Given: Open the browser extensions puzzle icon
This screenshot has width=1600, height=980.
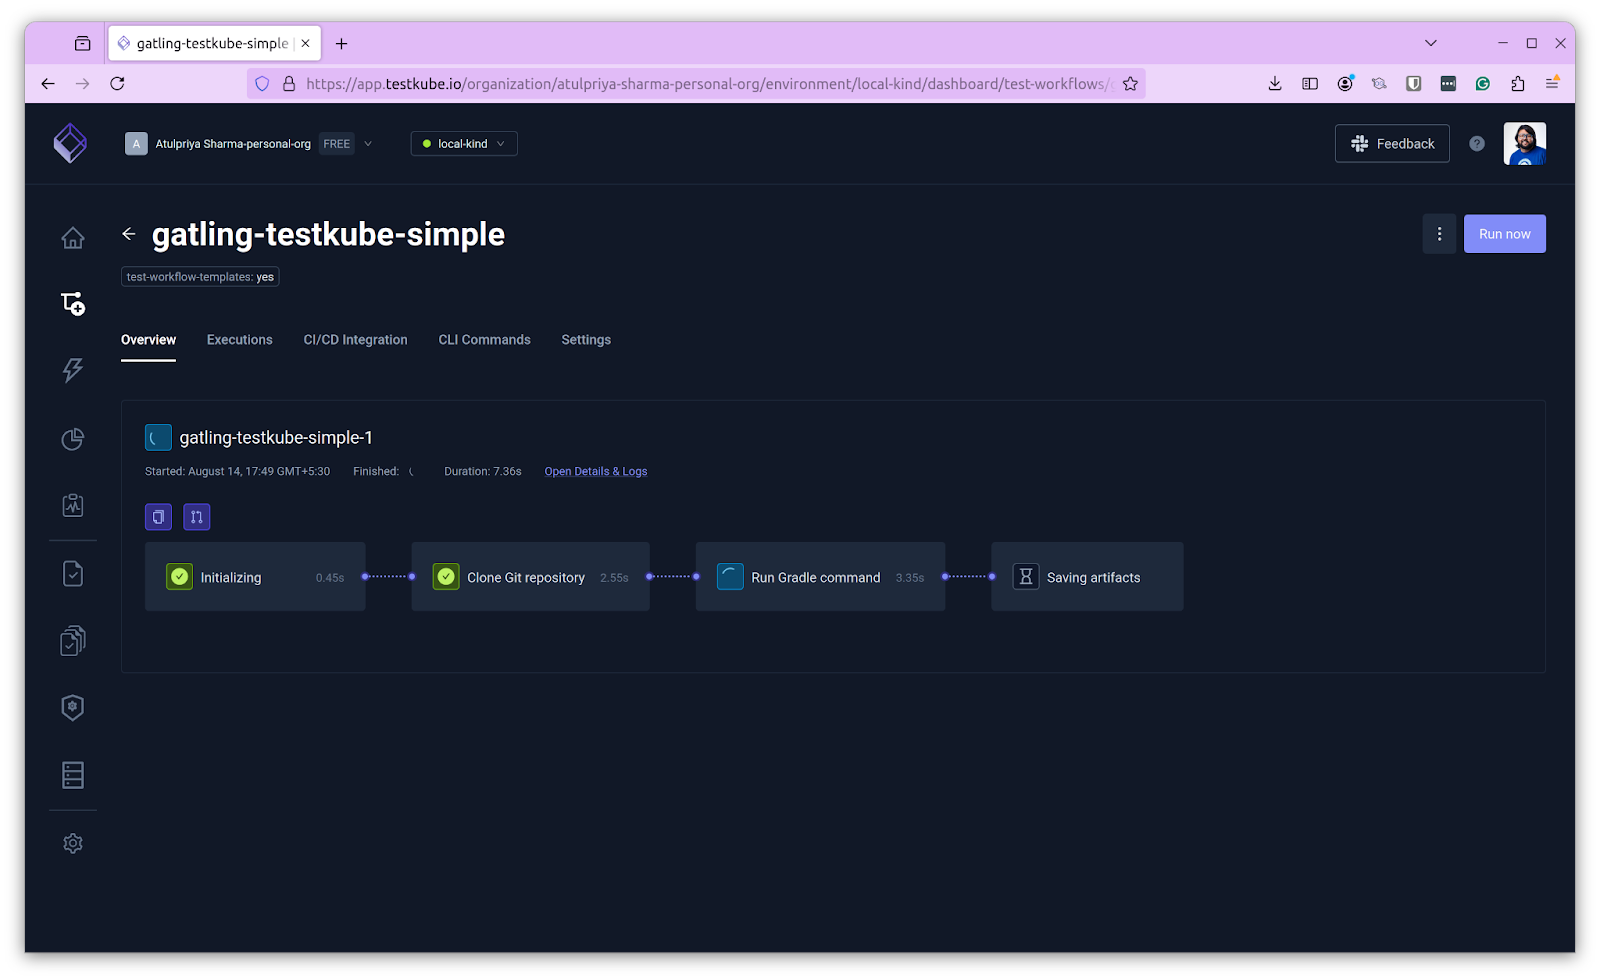Looking at the screenshot, I should 1518,84.
